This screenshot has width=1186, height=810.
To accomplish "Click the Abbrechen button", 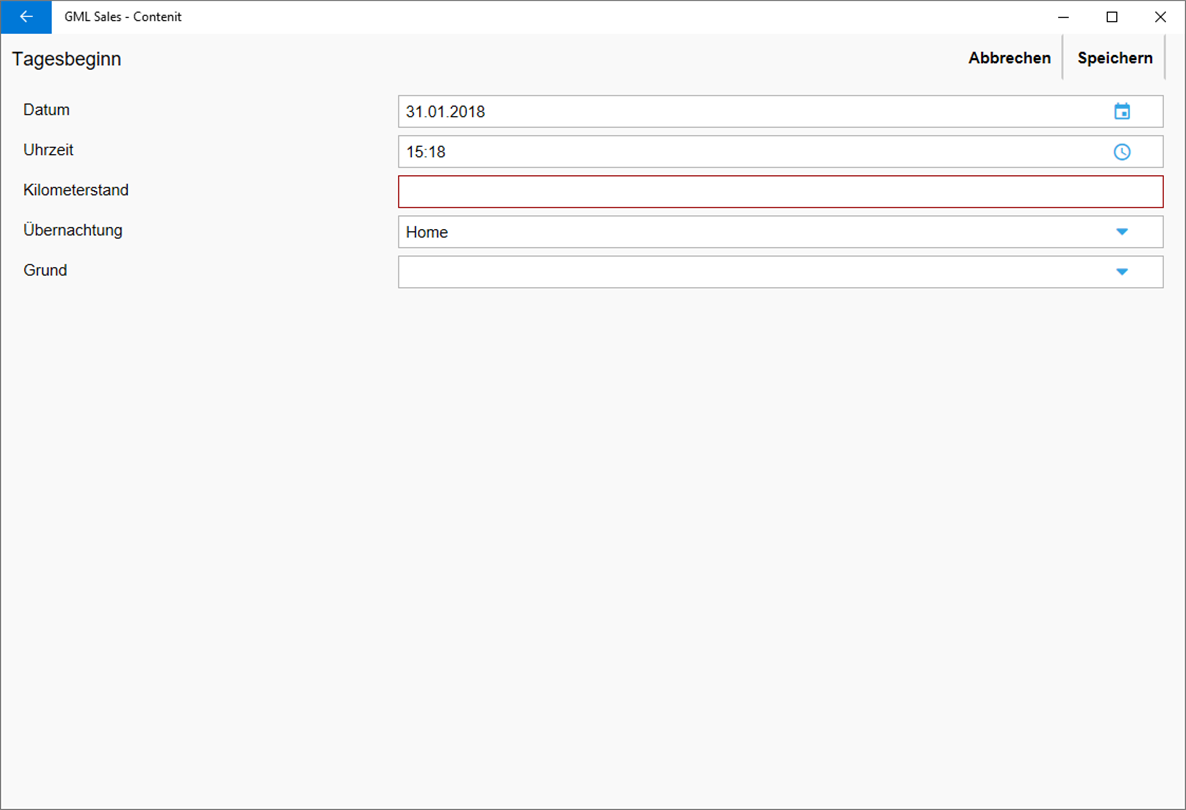I will tap(1009, 58).
